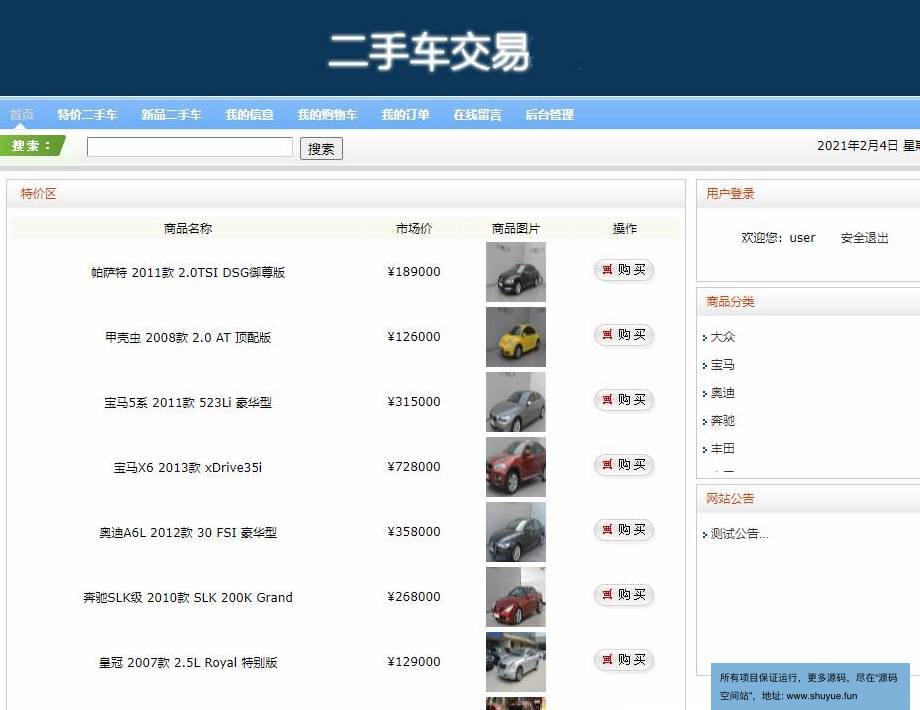The height and width of the screenshot is (710, 920).
Task: Click the price ¥358000
Action: pyautogui.click(x=414, y=532)
